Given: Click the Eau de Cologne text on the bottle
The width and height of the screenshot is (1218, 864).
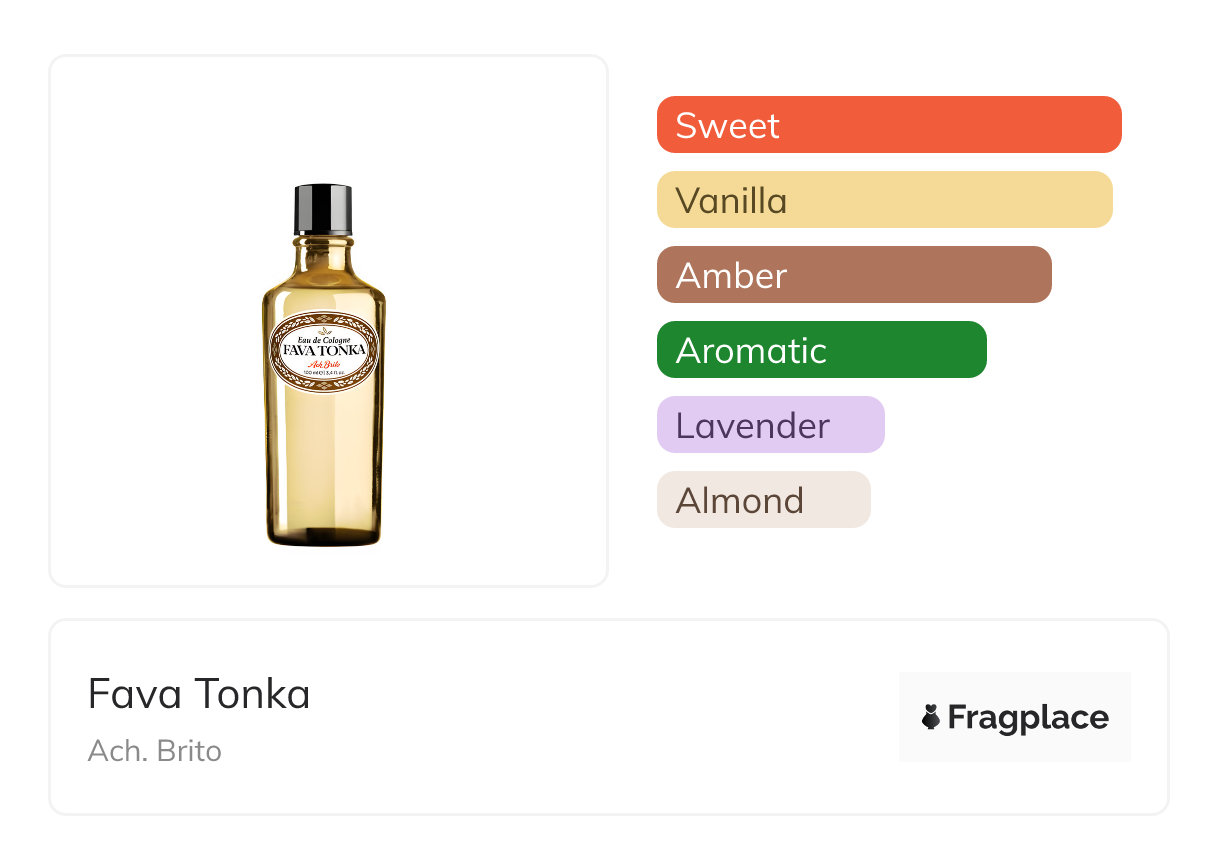Looking at the screenshot, I should [x=324, y=339].
